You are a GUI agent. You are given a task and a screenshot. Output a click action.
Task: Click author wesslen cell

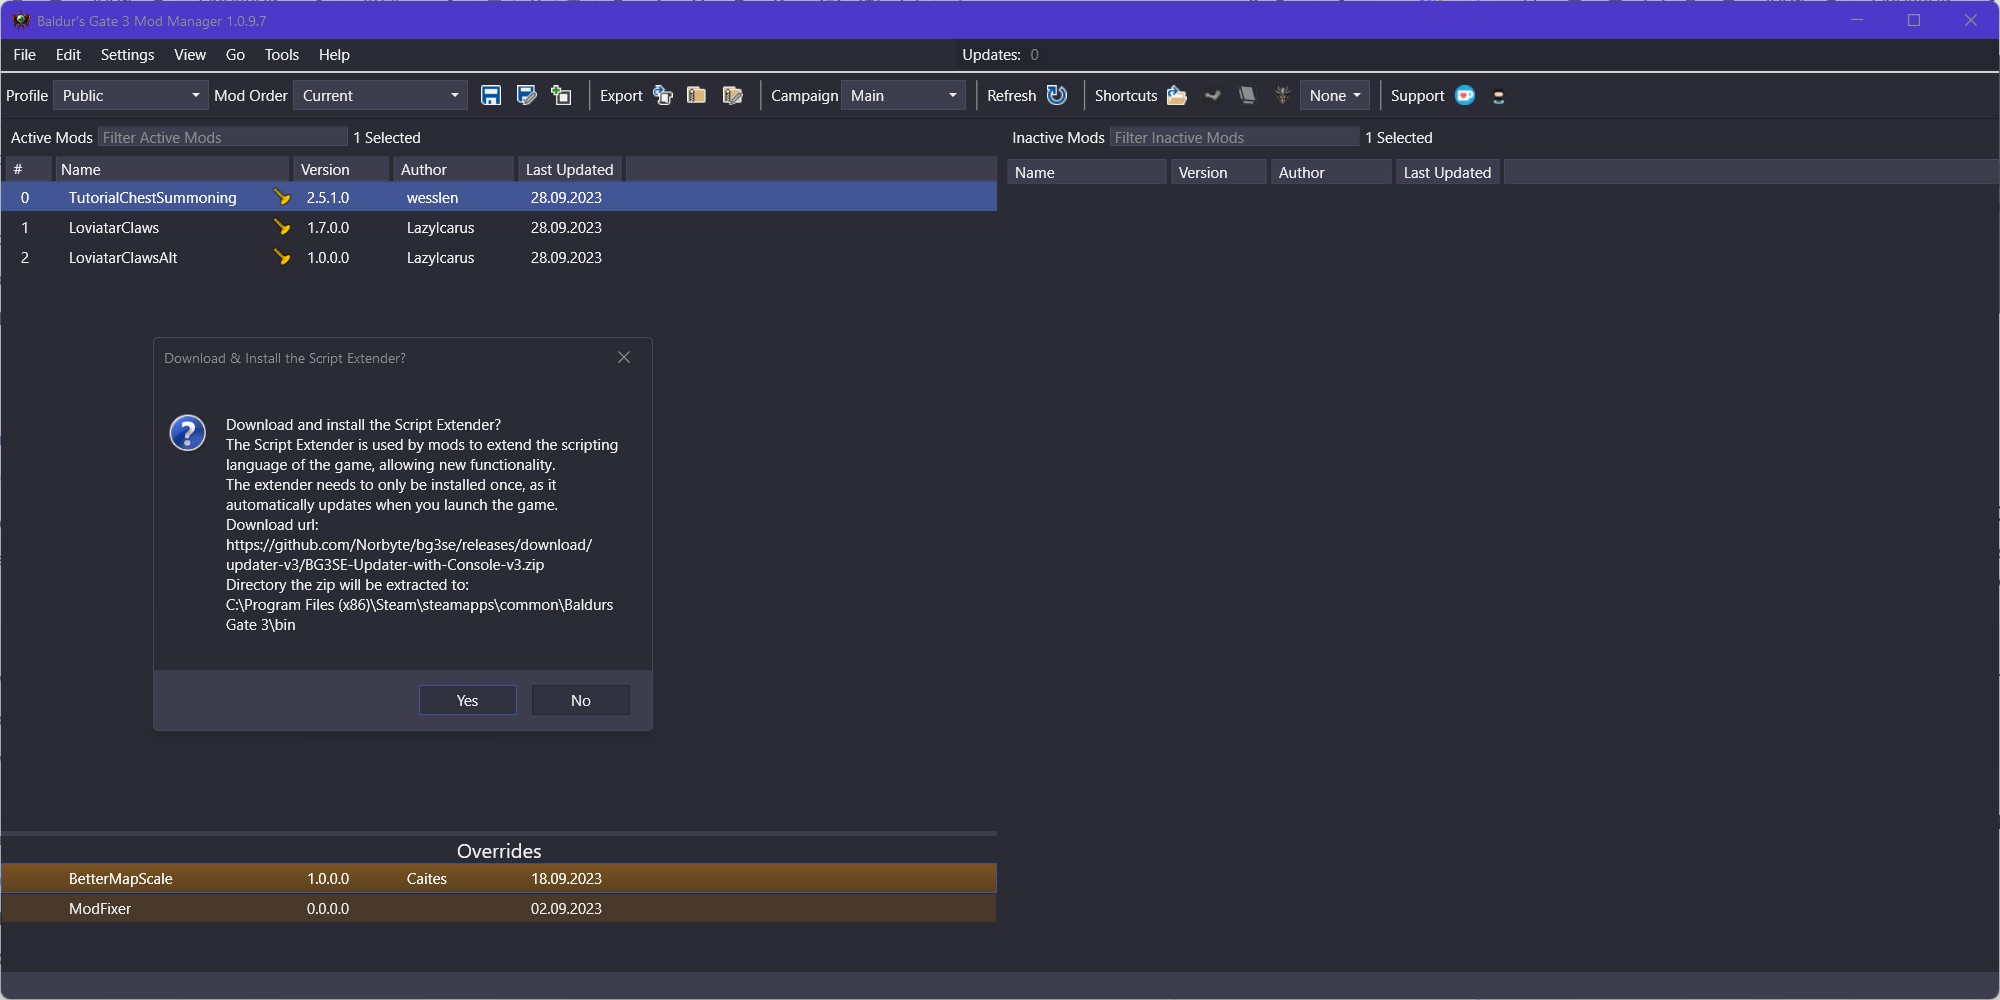tap(432, 198)
